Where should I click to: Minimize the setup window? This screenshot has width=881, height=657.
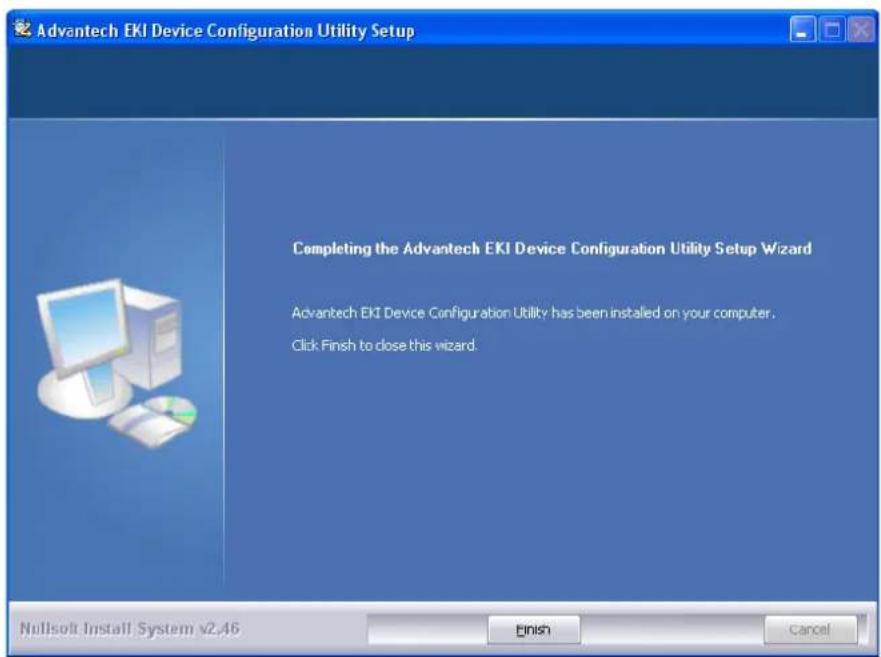[x=802, y=30]
